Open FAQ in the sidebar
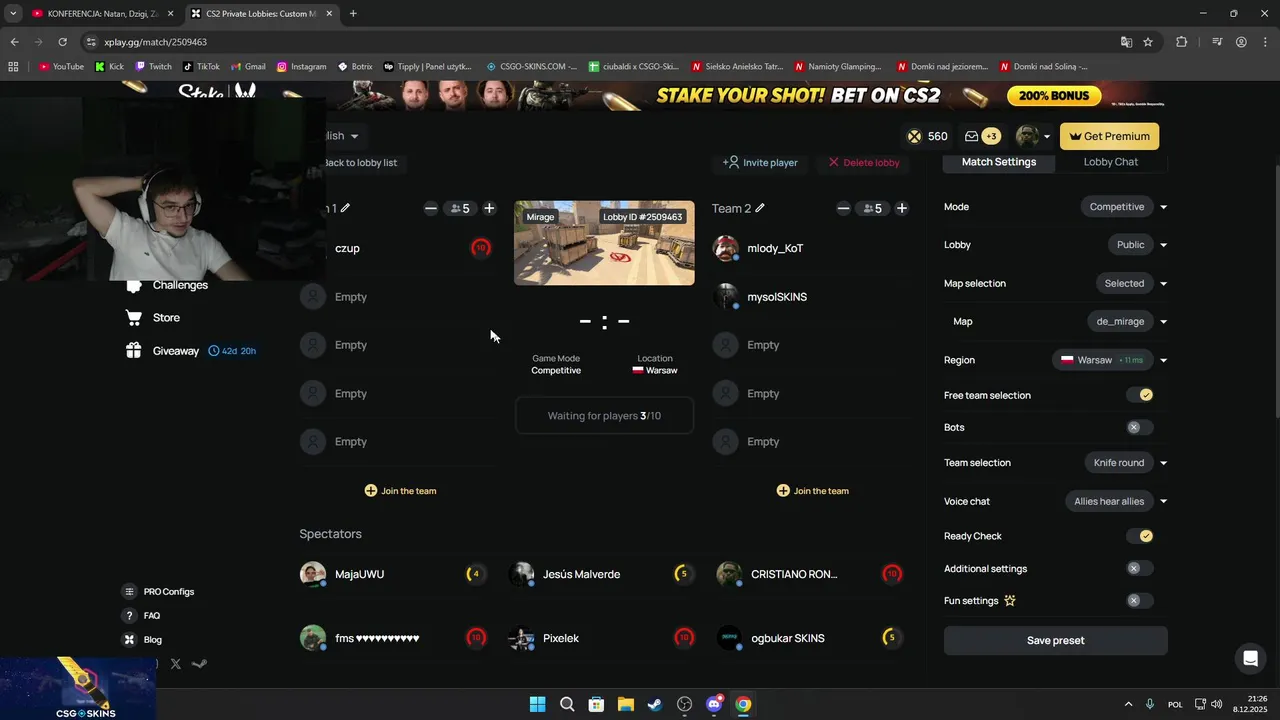Image resolution: width=1280 pixels, height=720 pixels. tap(141, 616)
